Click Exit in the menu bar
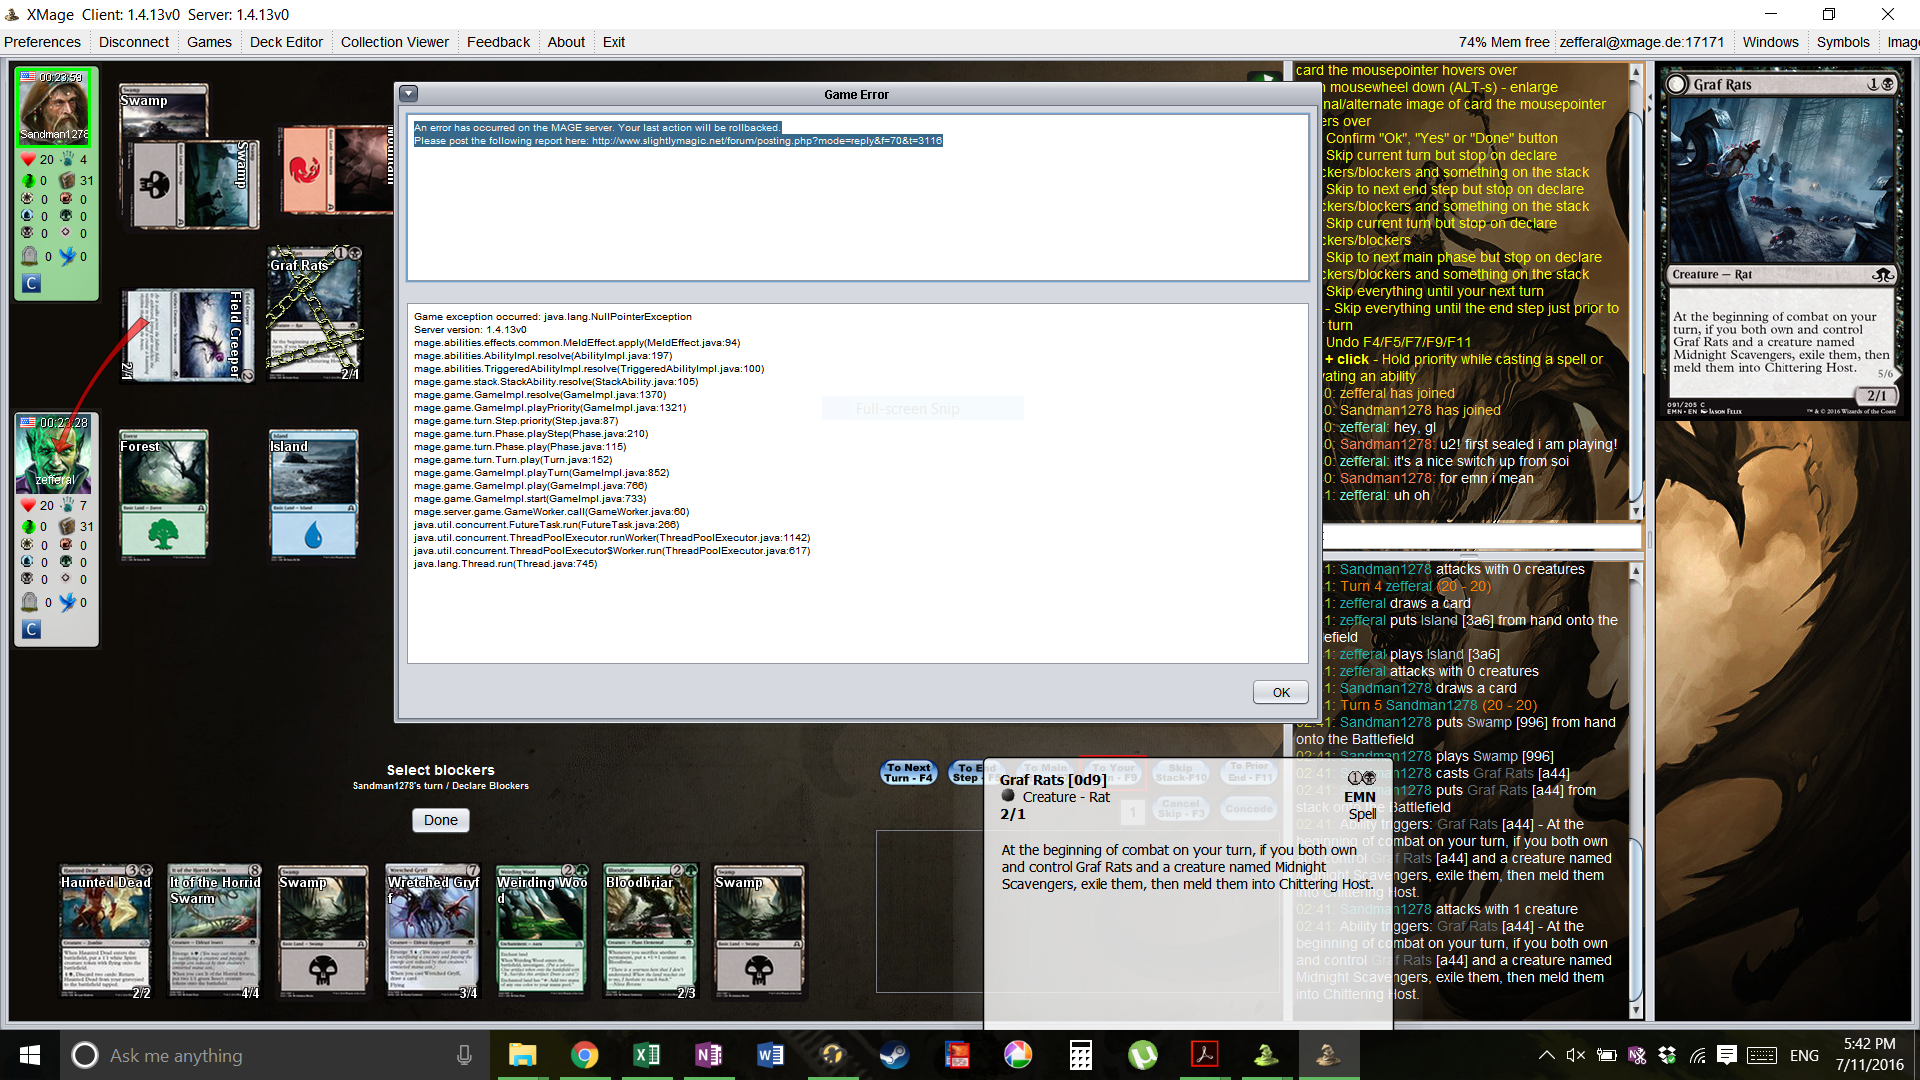 click(614, 42)
